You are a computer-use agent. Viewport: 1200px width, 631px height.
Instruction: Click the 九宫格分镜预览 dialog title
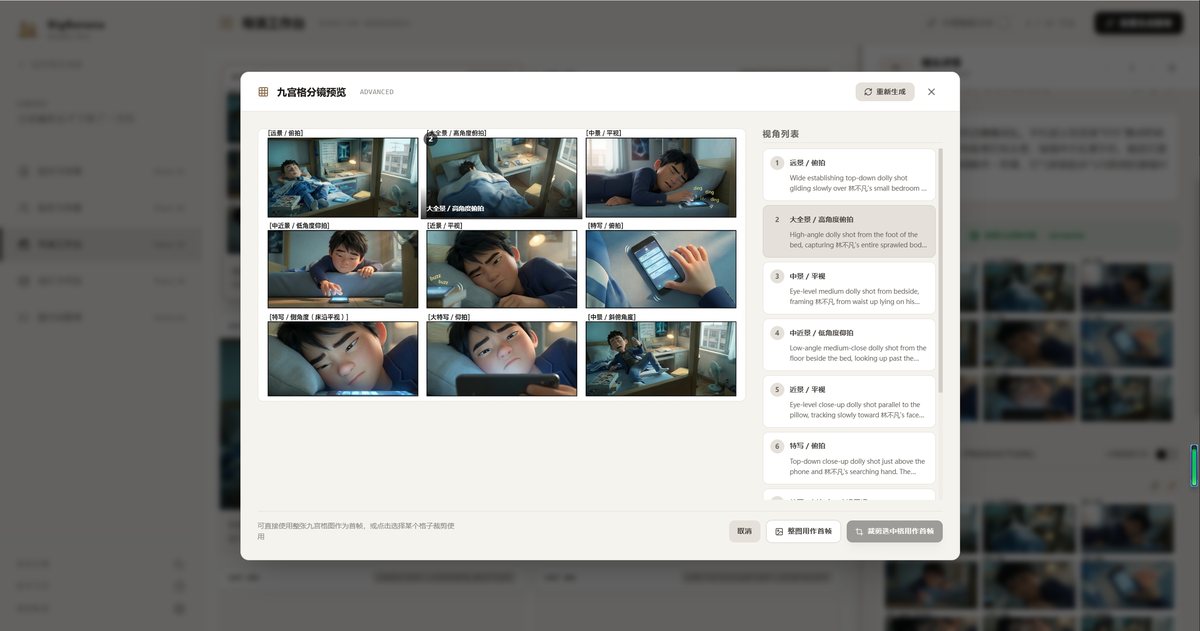click(311, 92)
